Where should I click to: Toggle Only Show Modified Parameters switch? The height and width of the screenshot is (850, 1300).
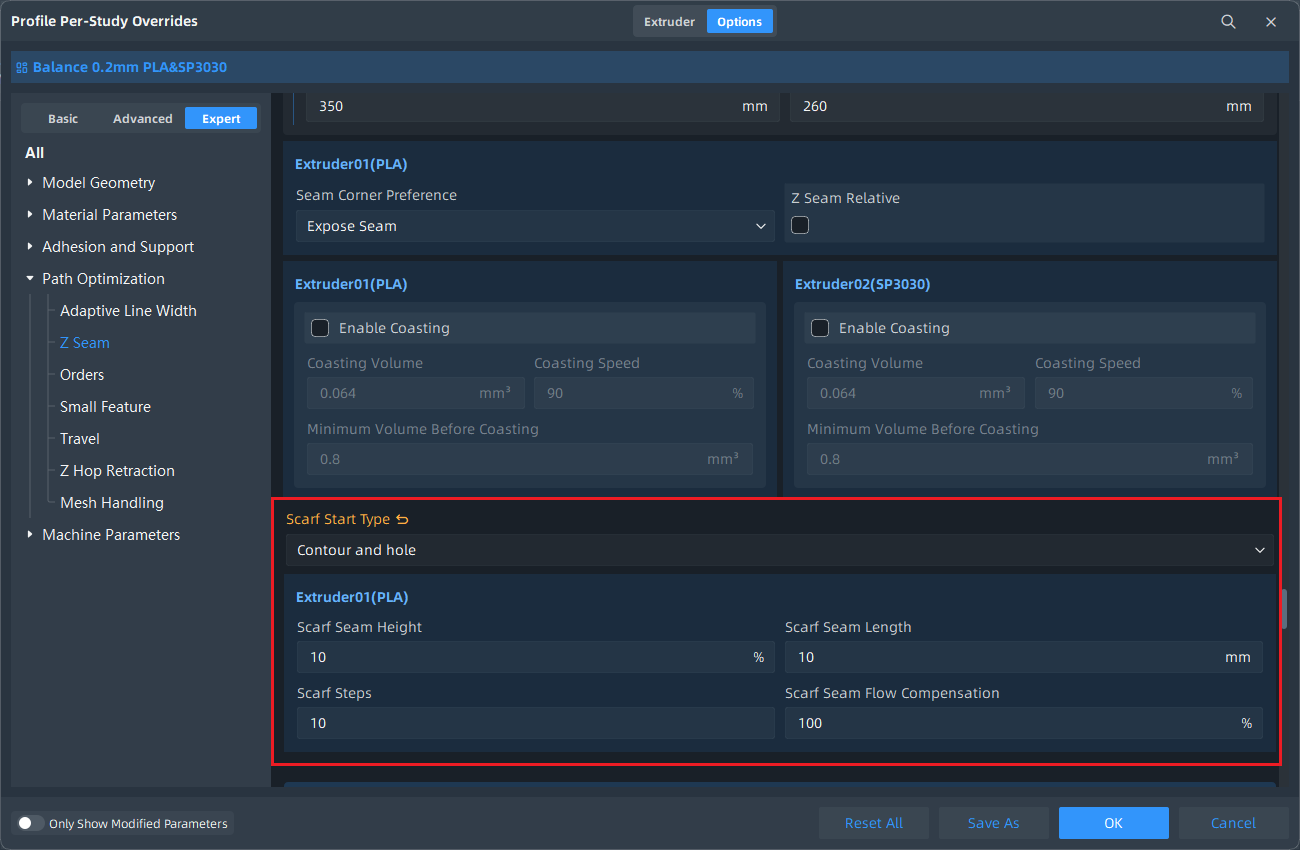pos(31,824)
